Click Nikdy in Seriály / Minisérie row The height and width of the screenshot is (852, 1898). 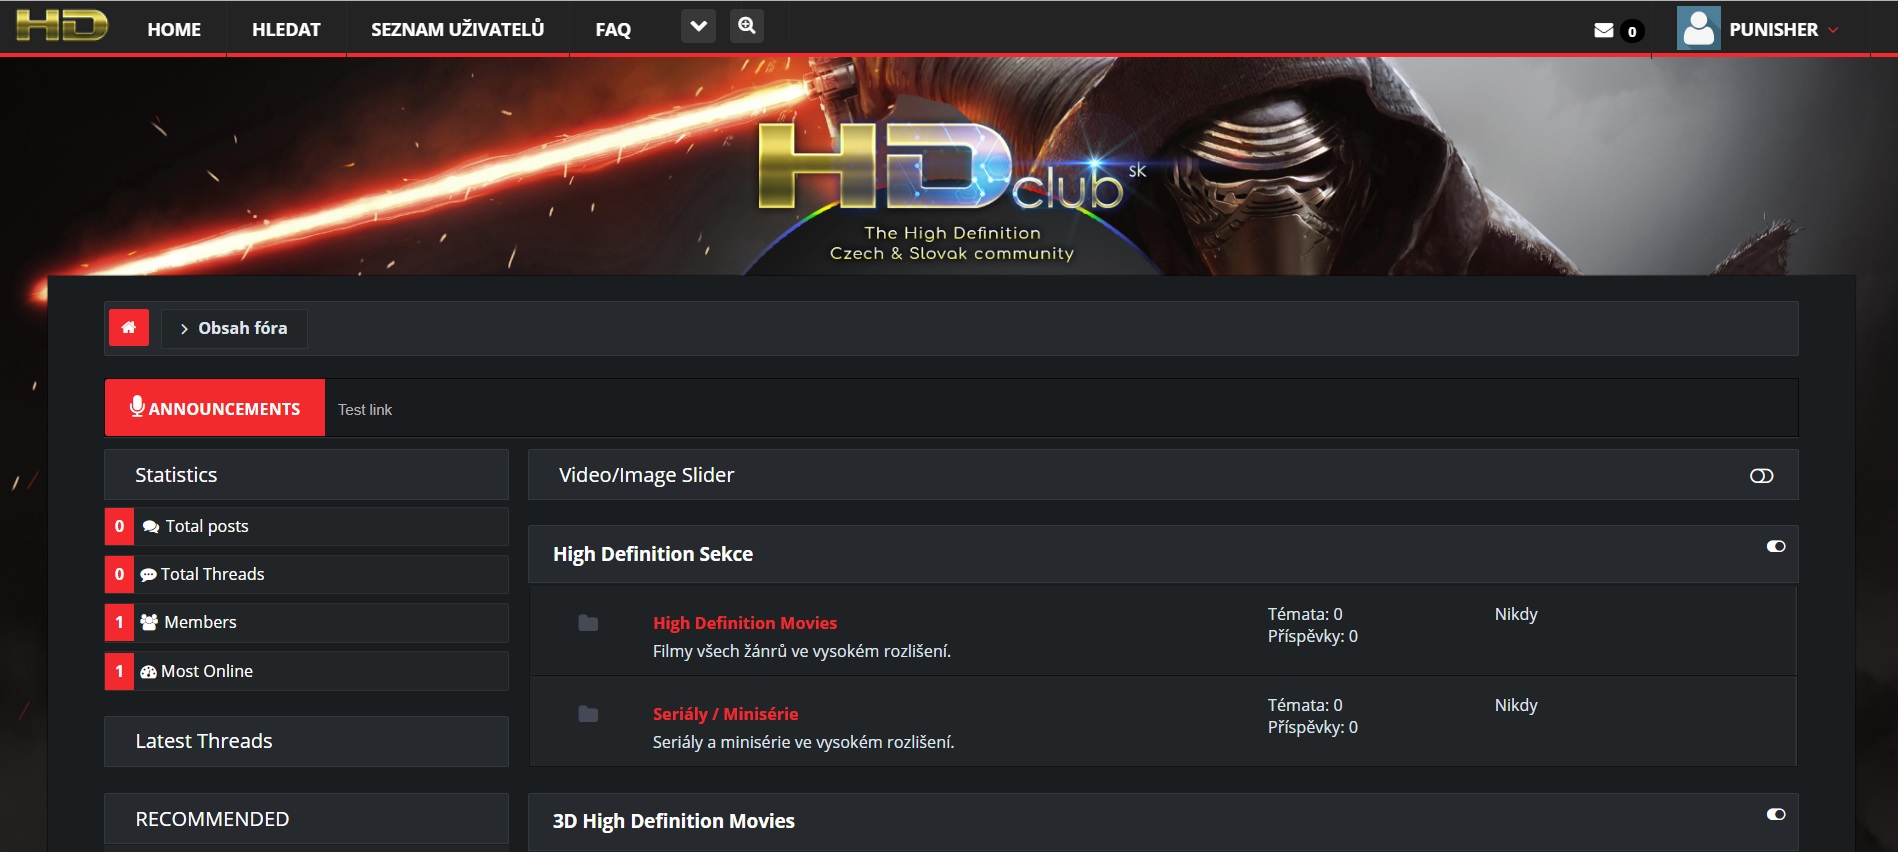pyautogui.click(x=1516, y=705)
